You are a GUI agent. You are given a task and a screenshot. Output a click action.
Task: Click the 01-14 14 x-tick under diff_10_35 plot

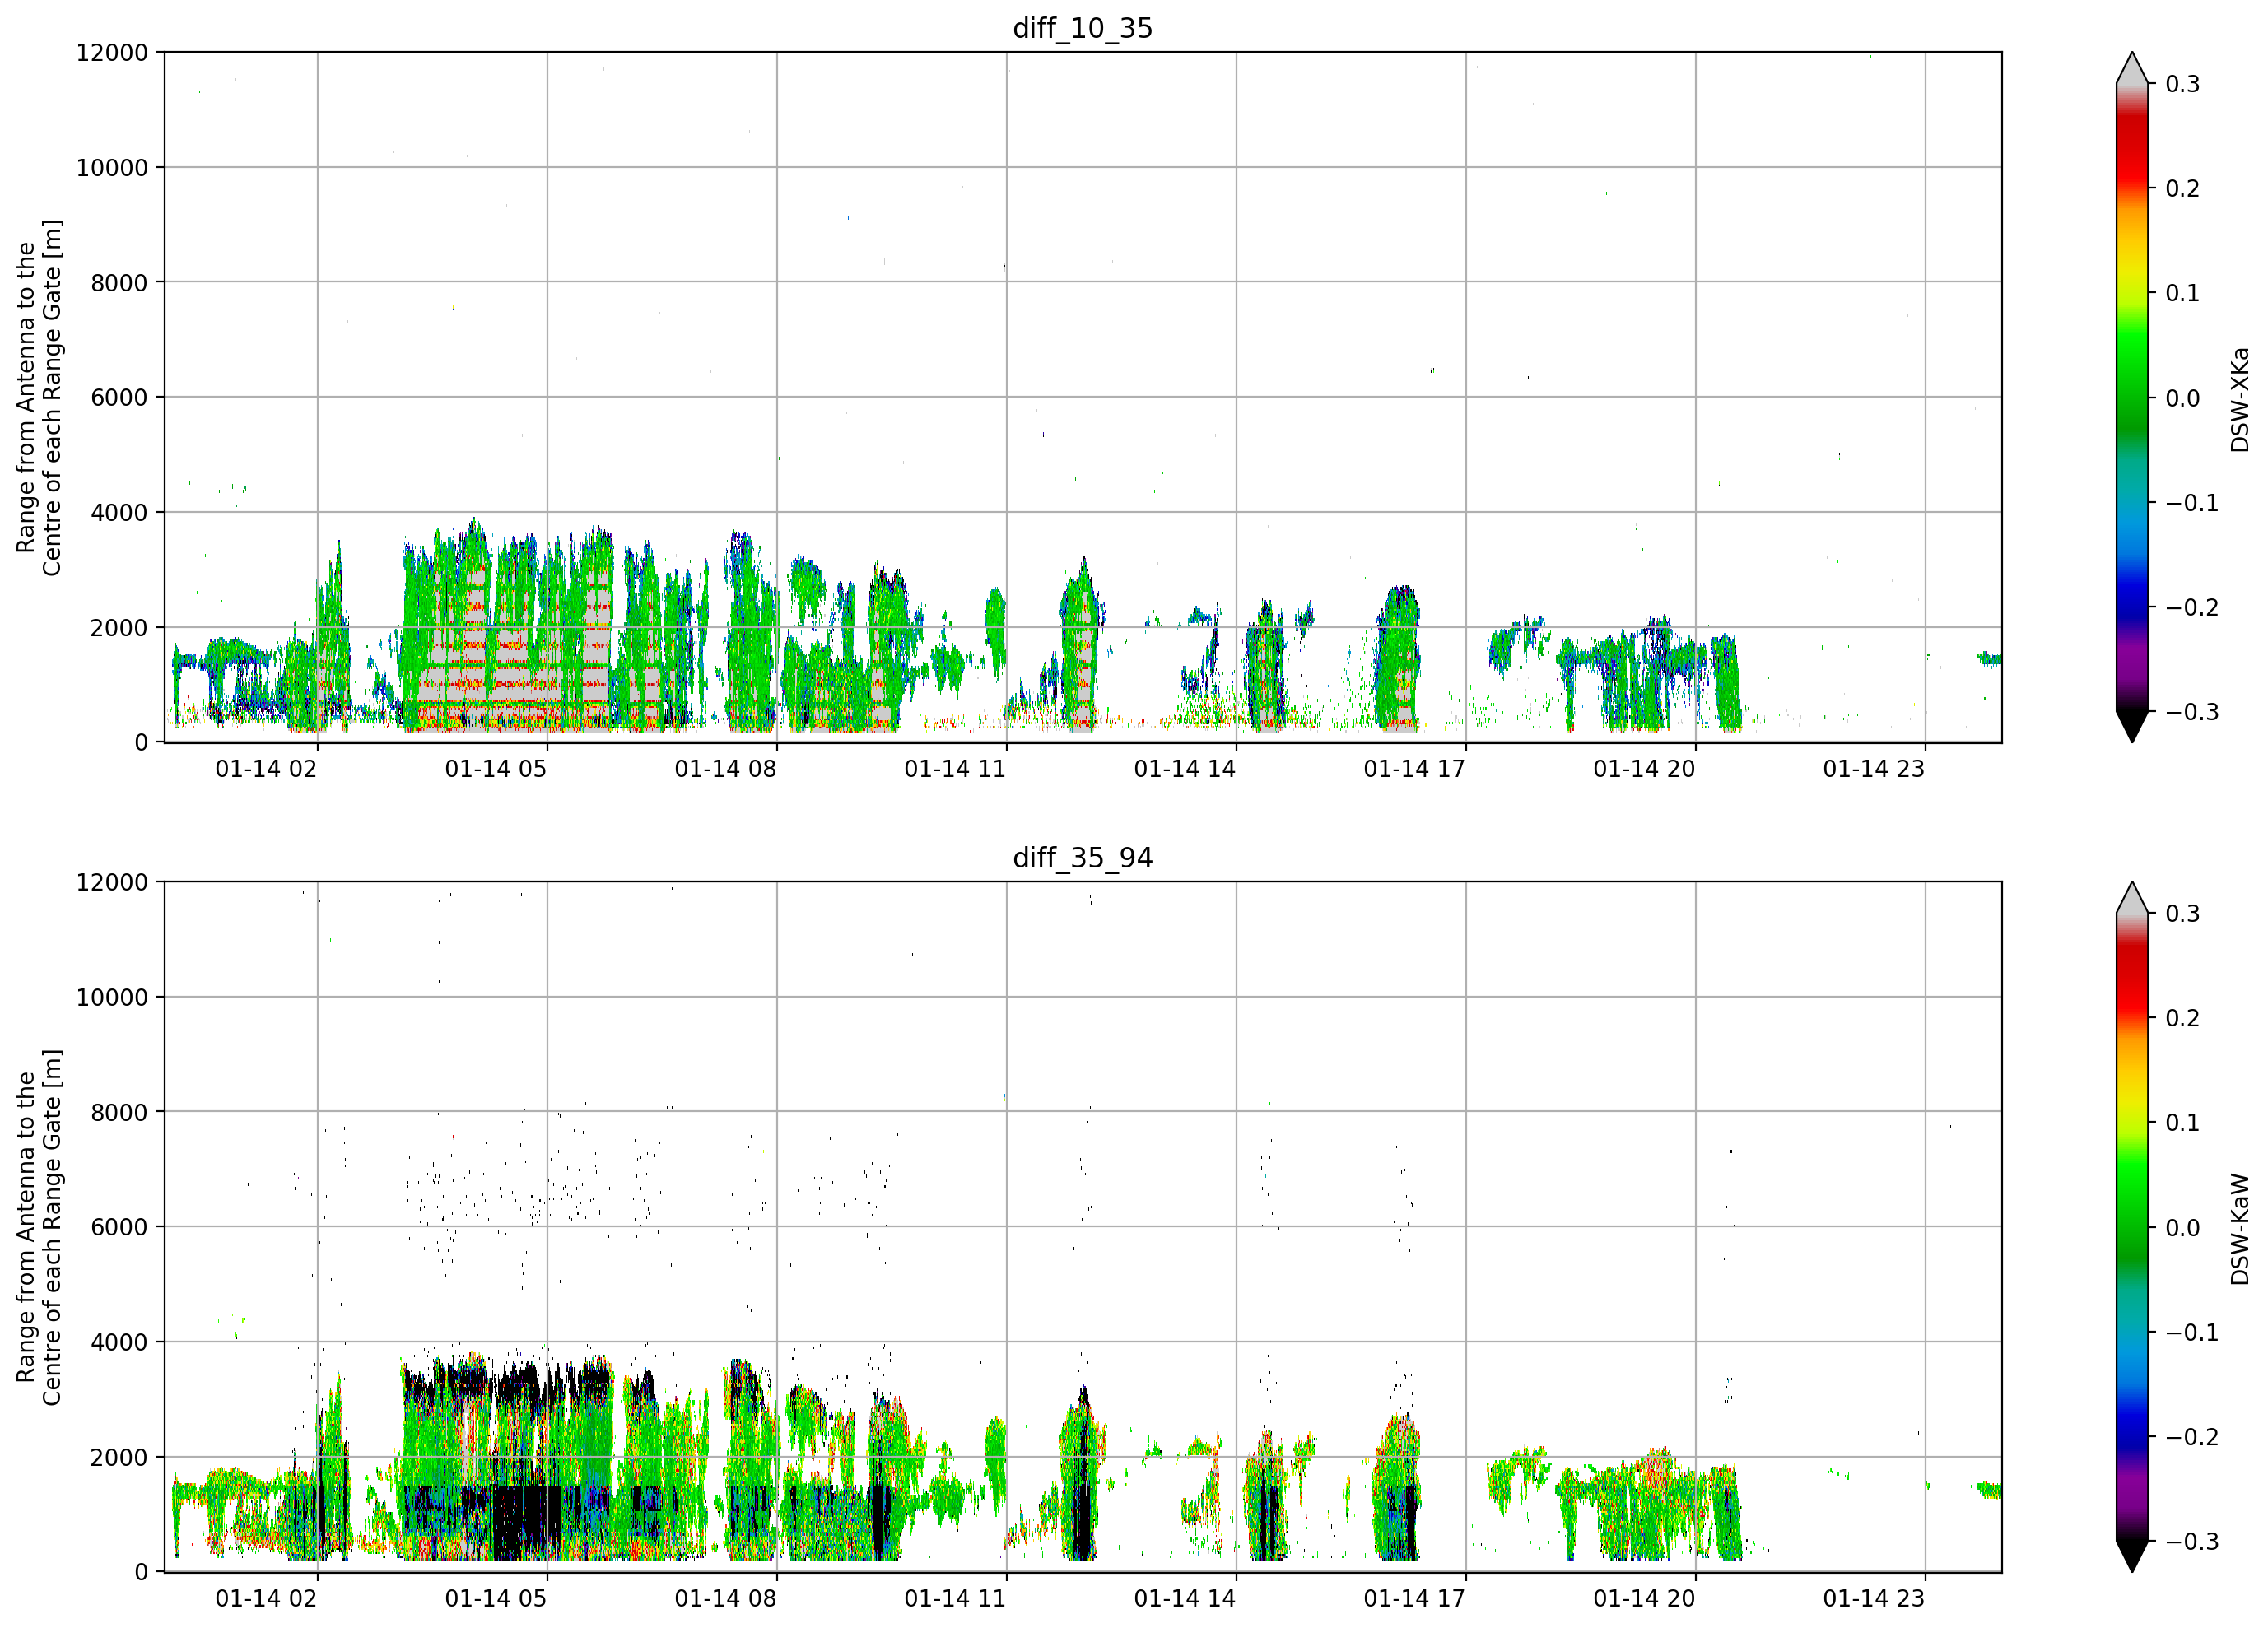(x=1185, y=769)
